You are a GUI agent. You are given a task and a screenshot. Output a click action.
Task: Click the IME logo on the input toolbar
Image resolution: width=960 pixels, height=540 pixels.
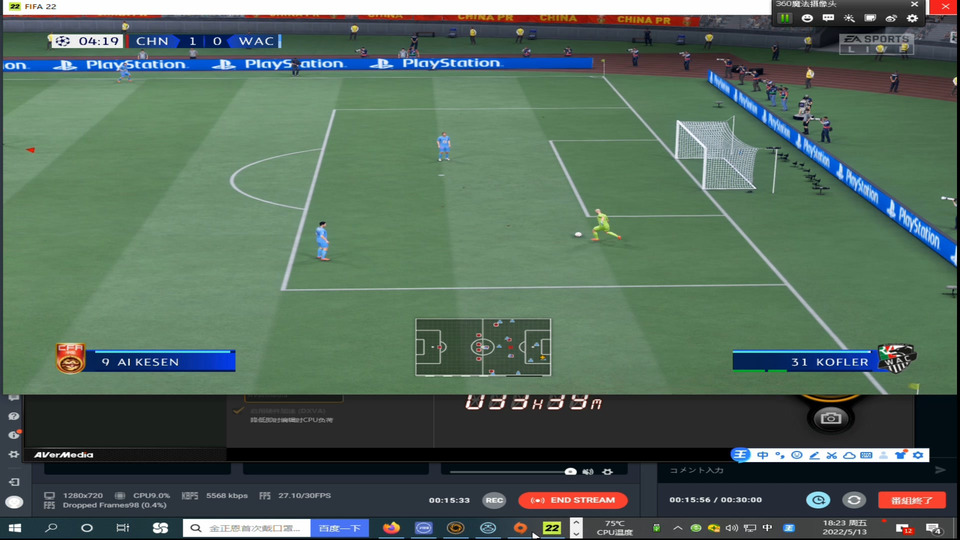(x=740, y=455)
